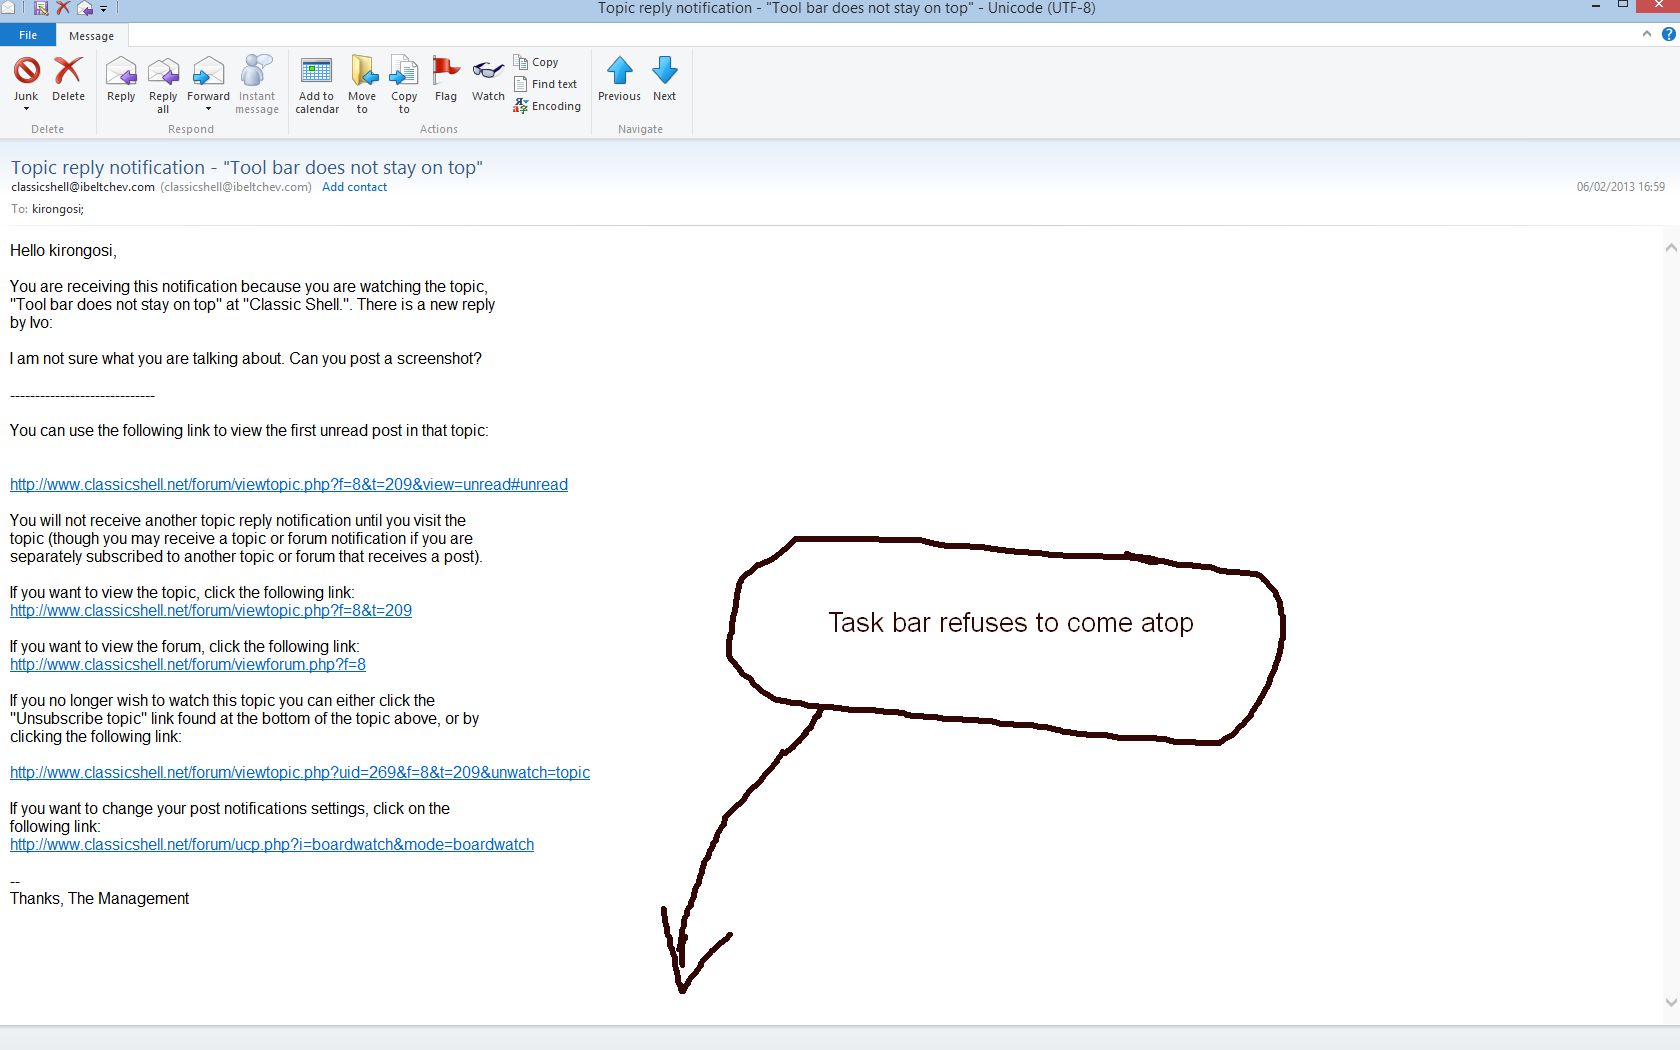Expand the Forward dropdown arrow

[208, 109]
